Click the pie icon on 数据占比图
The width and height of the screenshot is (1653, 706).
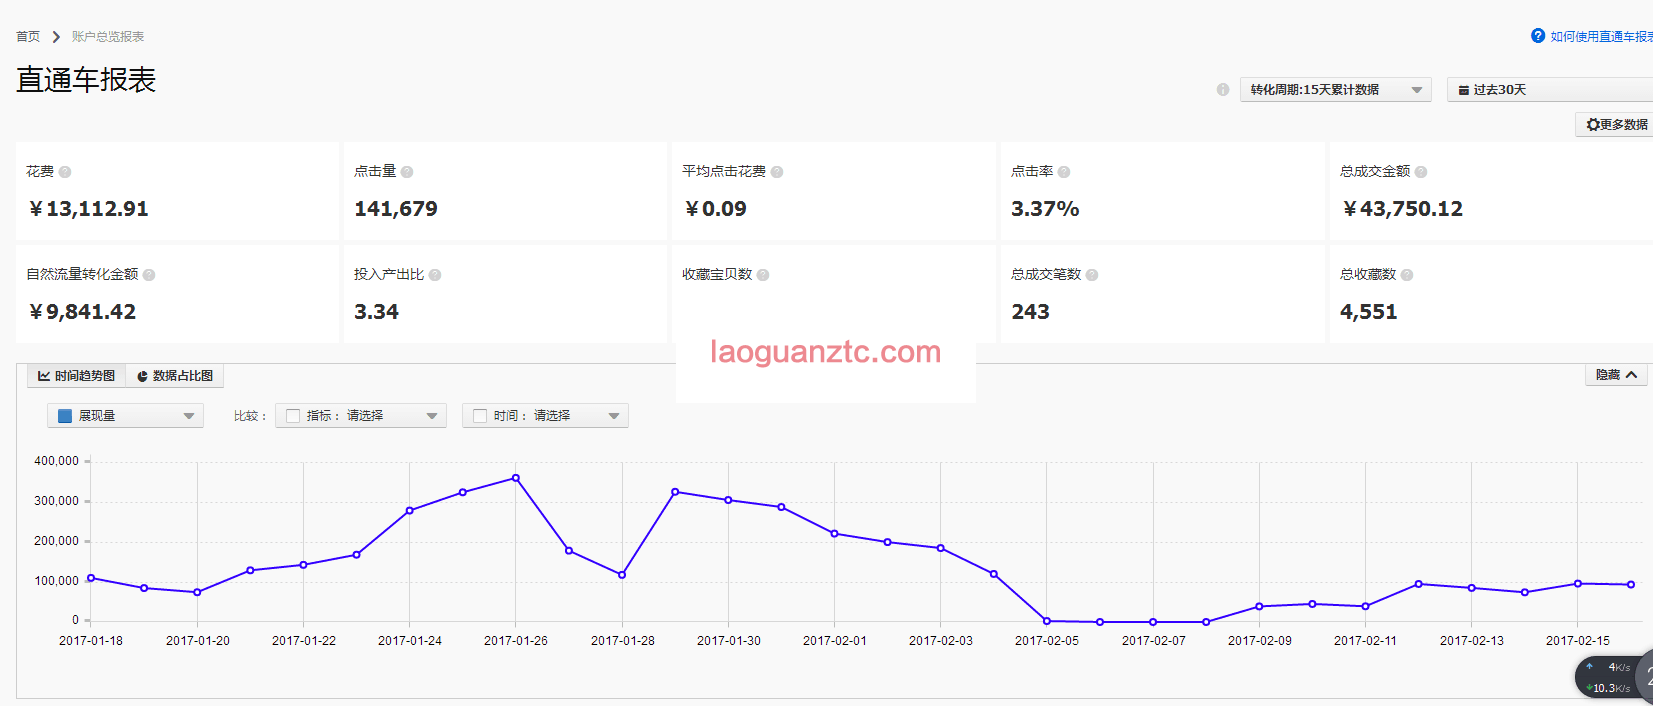click(x=142, y=376)
